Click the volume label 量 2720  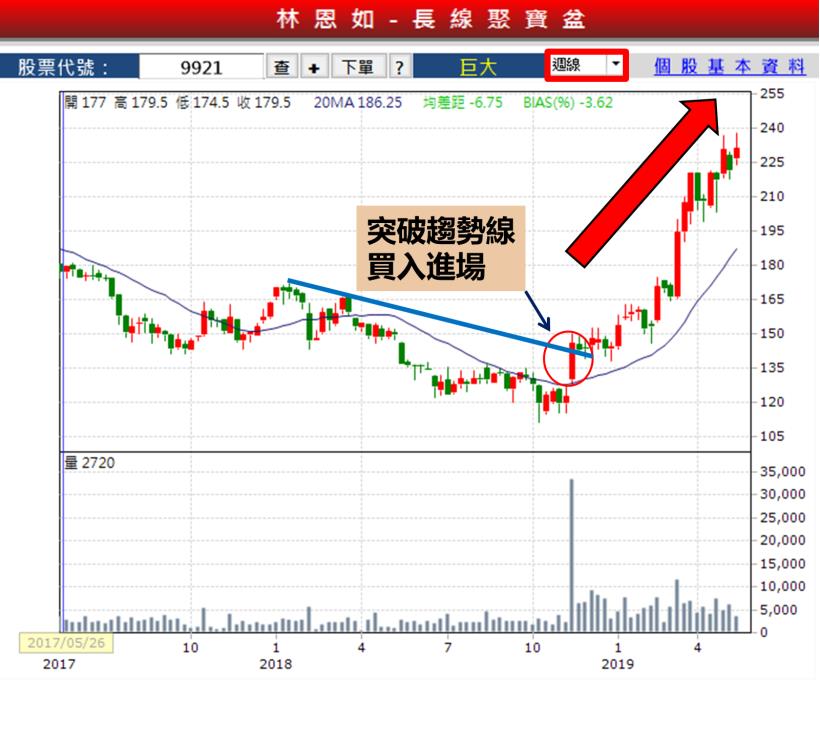[89, 462]
